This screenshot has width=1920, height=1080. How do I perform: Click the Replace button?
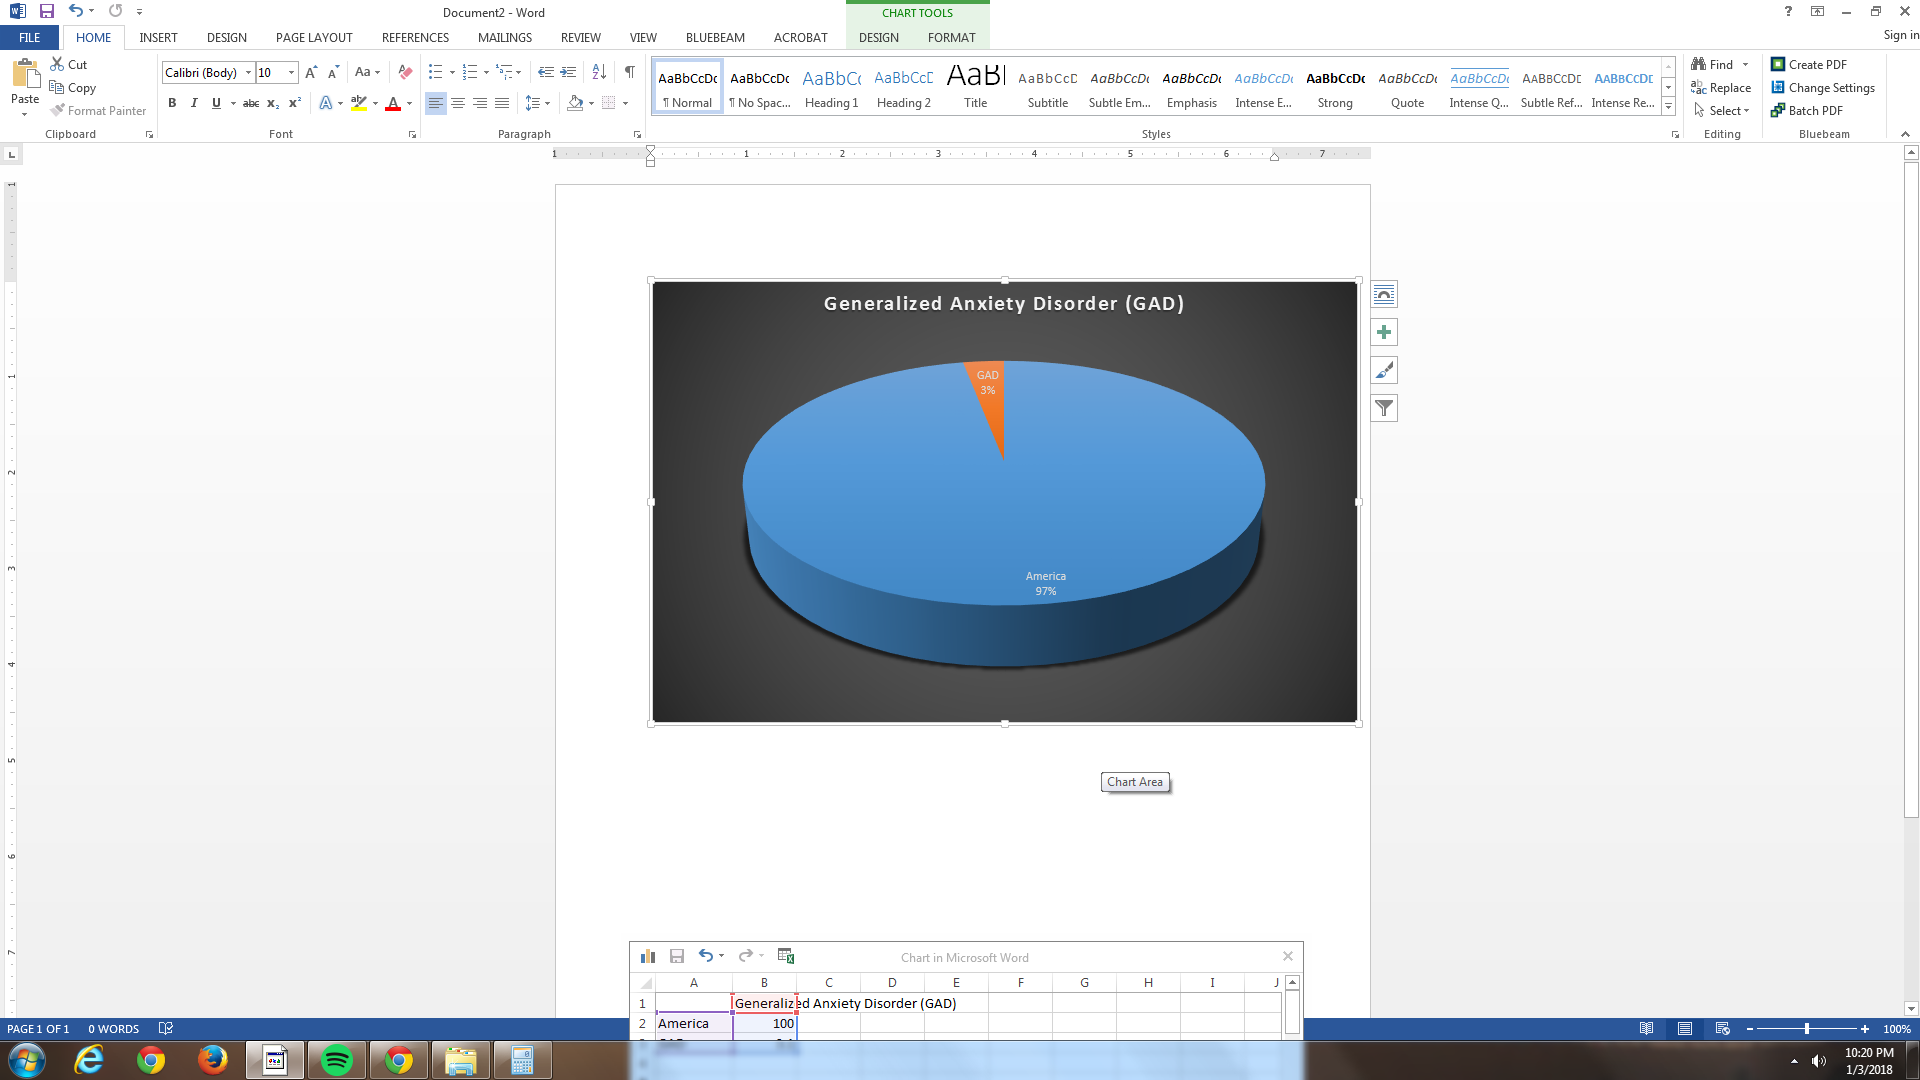tap(1721, 88)
